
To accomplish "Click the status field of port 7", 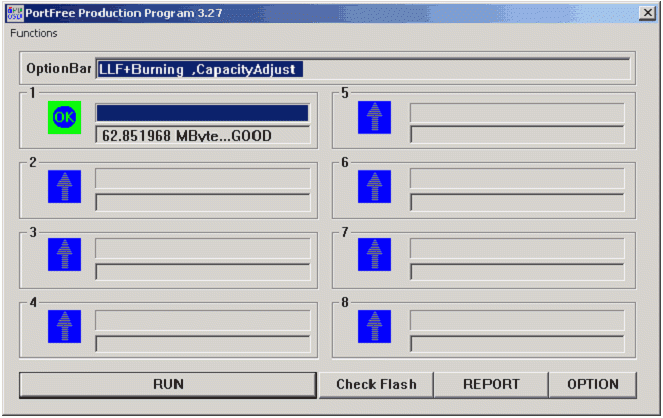I will (x=517, y=271).
